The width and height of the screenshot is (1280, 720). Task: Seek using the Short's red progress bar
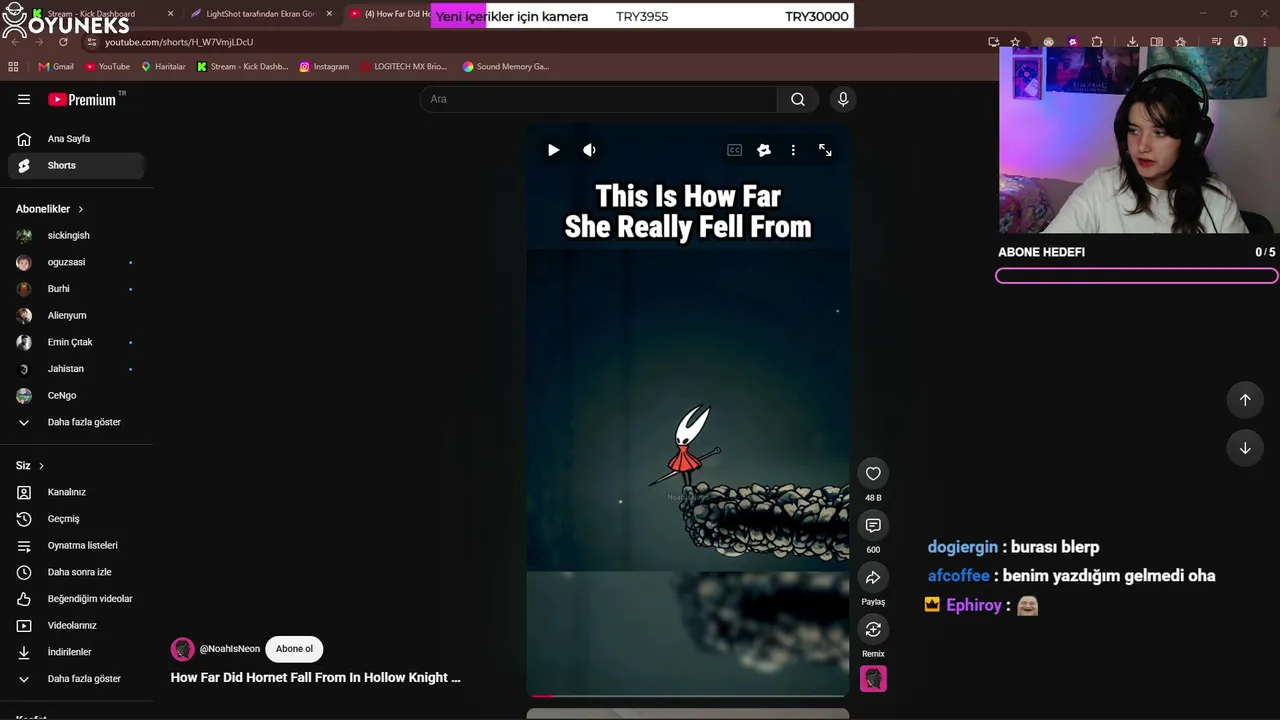[x=688, y=695]
